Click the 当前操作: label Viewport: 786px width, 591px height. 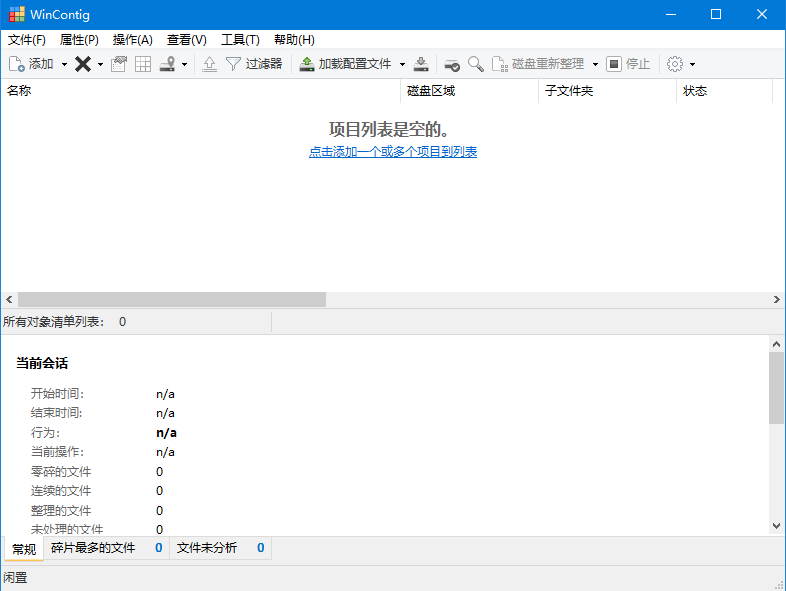pyautogui.click(x=57, y=452)
